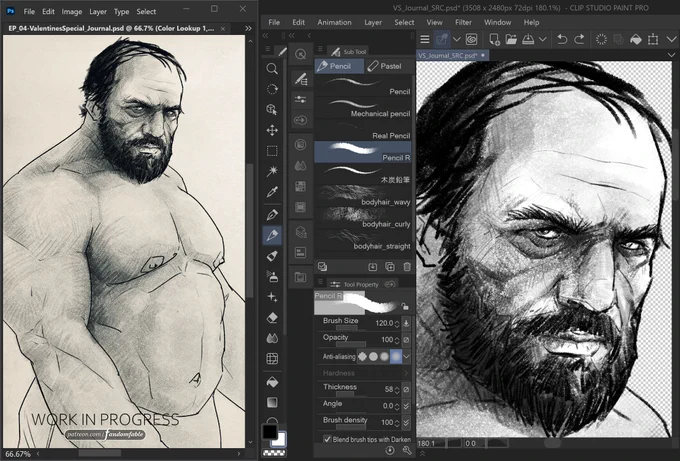Open Thickness dynamics button
This screenshot has height=461, width=680.
point(406,389)
